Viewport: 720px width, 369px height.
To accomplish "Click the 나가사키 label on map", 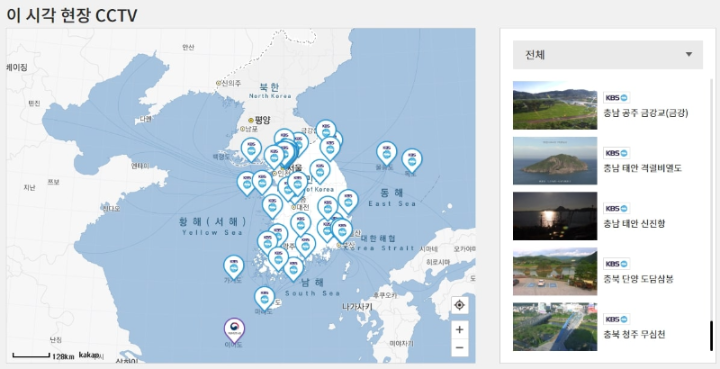I will (357, 307).
